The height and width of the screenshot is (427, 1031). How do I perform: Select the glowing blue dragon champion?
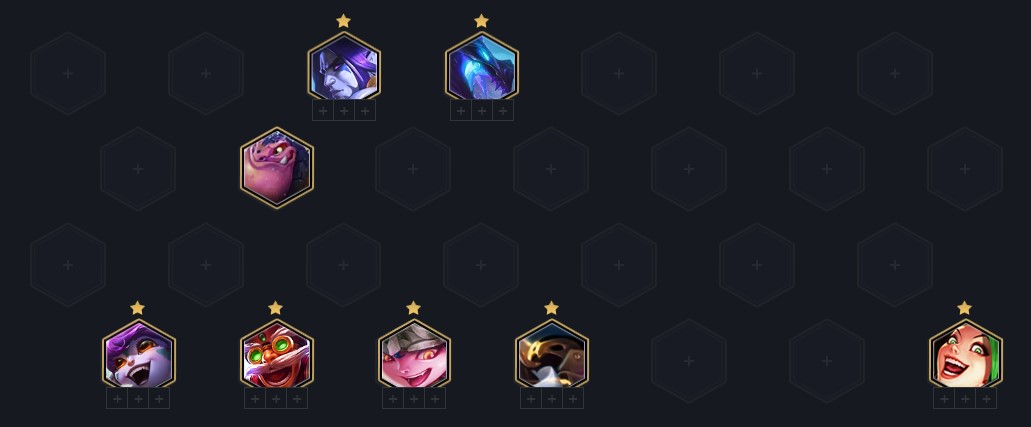point(482,68)
